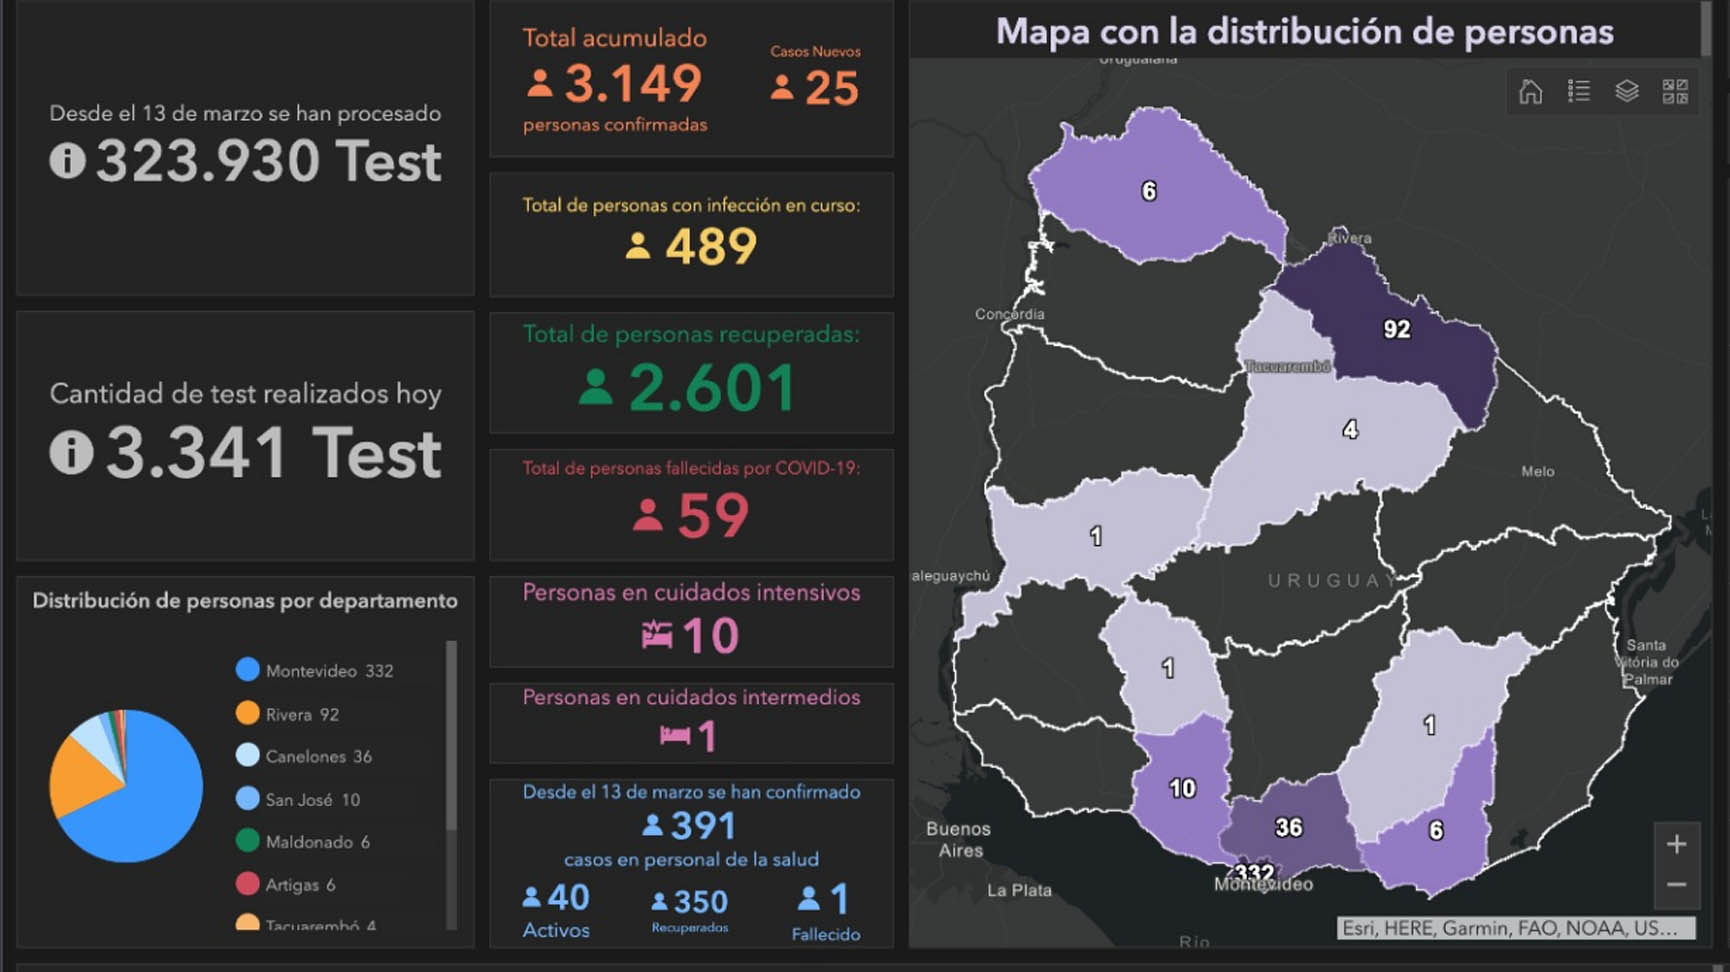Toggle Canelones 36 legend entry
This screenshot has height=972, width=1730.
[304, 757]
